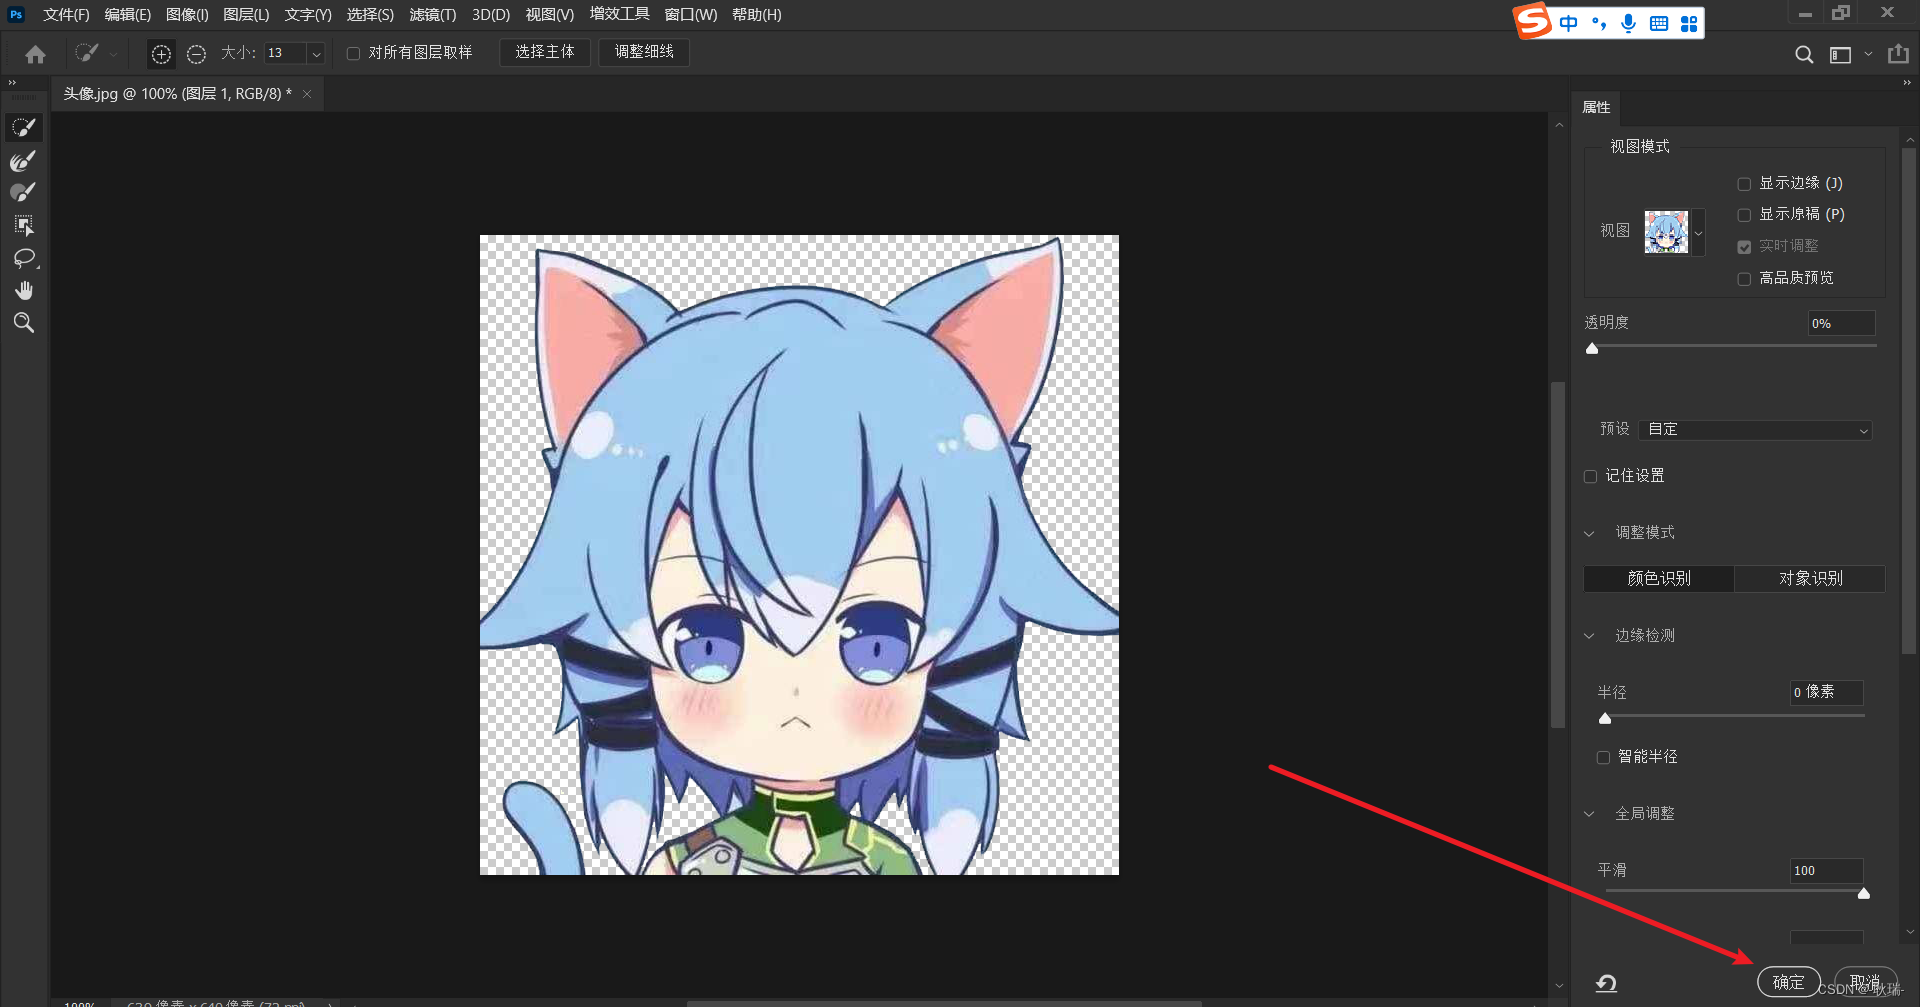This screenshot has height=1007, width=1920.
Task: Collapse the 调整模式 section
Action: coord(1589,534)
